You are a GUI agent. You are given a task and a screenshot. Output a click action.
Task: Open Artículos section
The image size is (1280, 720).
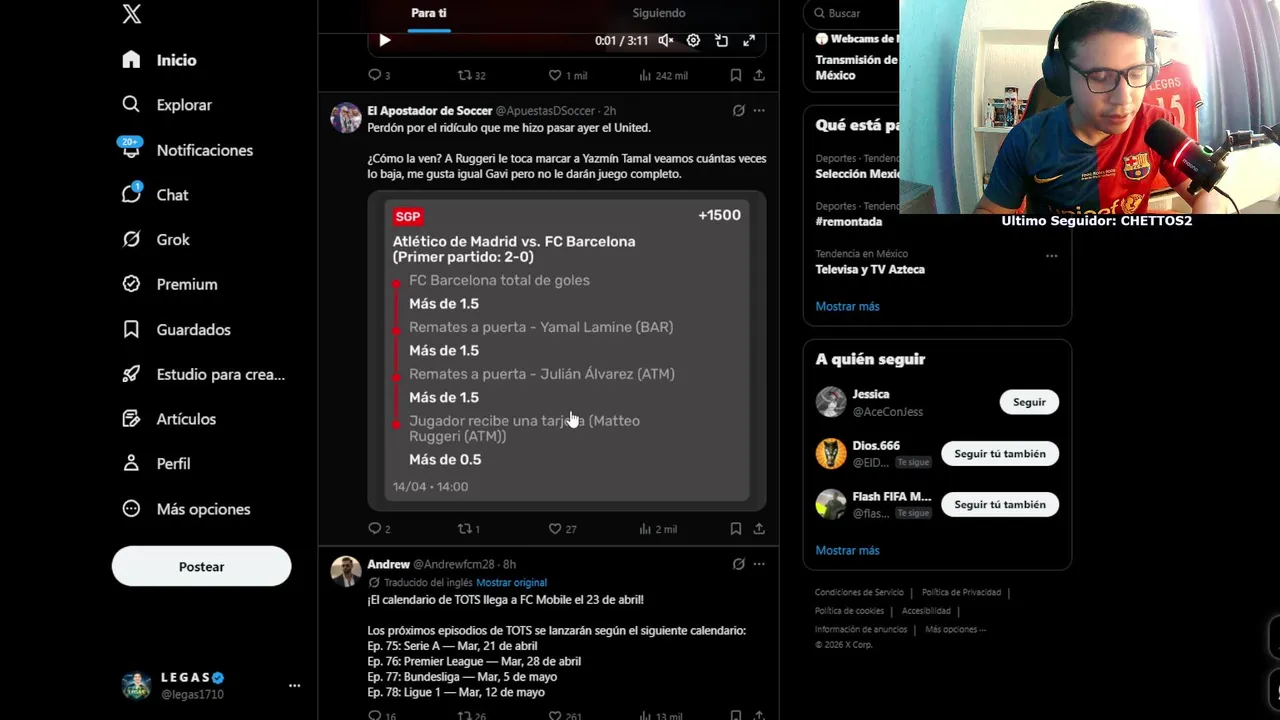tap(168, 419)
